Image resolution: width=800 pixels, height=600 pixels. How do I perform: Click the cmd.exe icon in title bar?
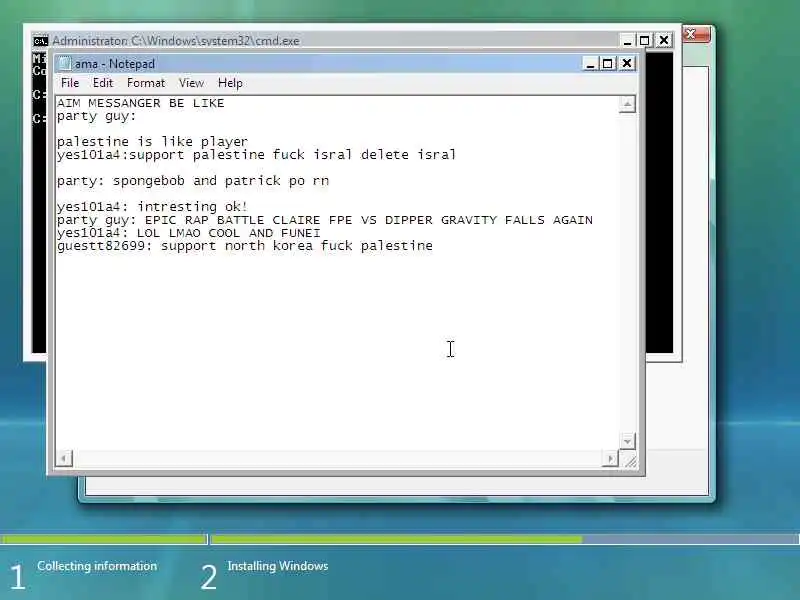click(40, 41)
